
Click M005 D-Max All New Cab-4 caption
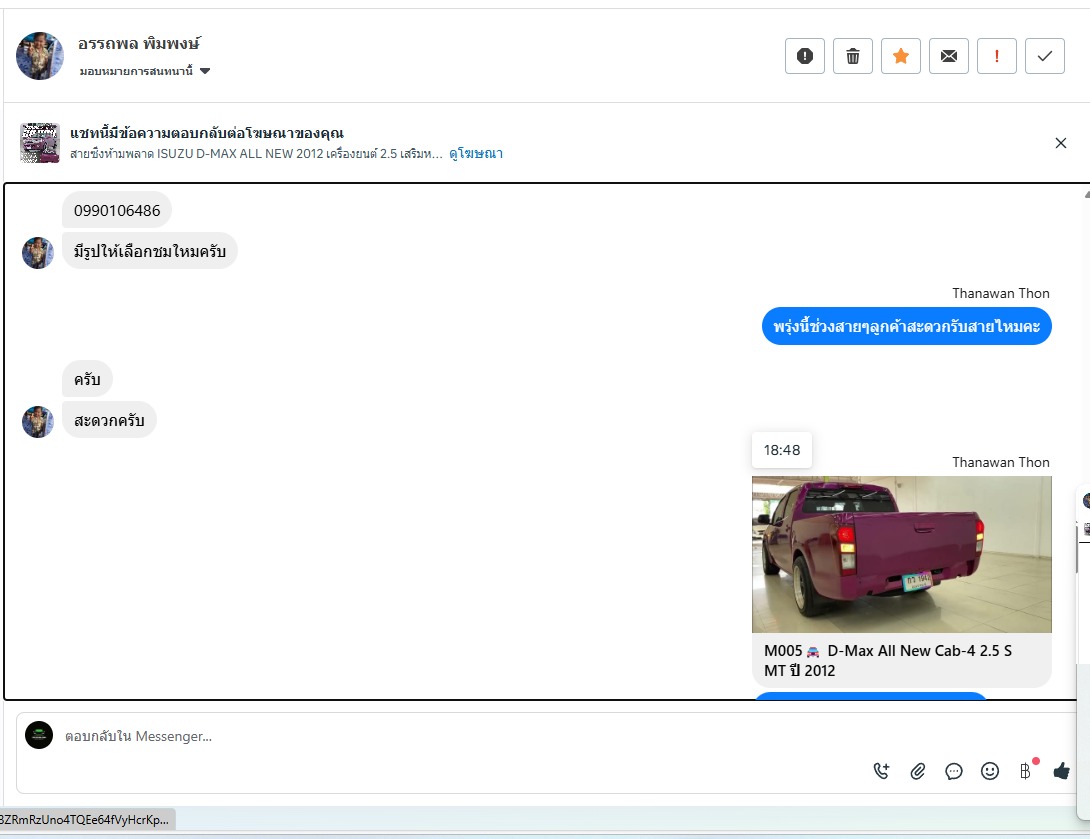click(888, 660)
